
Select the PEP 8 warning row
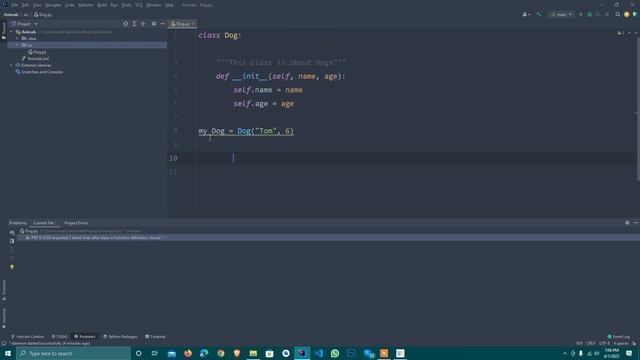[328, 238]
